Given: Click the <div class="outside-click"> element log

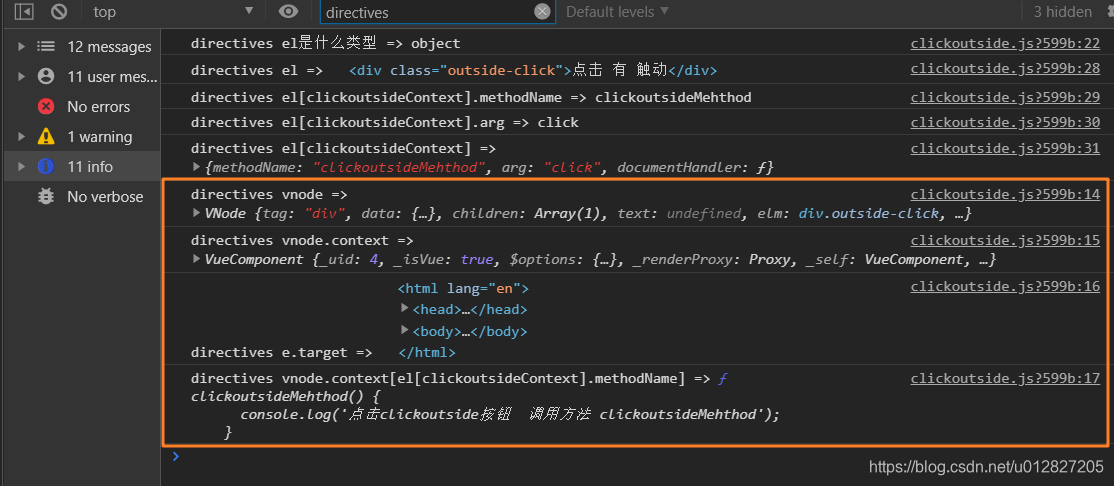Looking at the screenshot, I should pos(533,70).
